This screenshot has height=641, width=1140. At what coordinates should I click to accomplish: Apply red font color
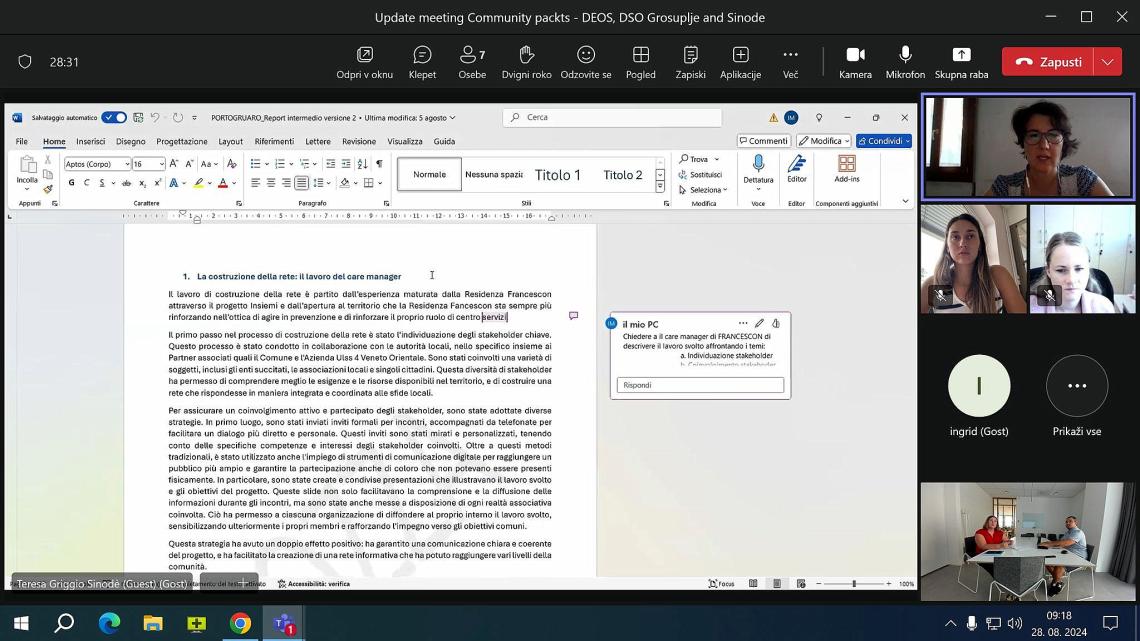click(x=222, y=183)
